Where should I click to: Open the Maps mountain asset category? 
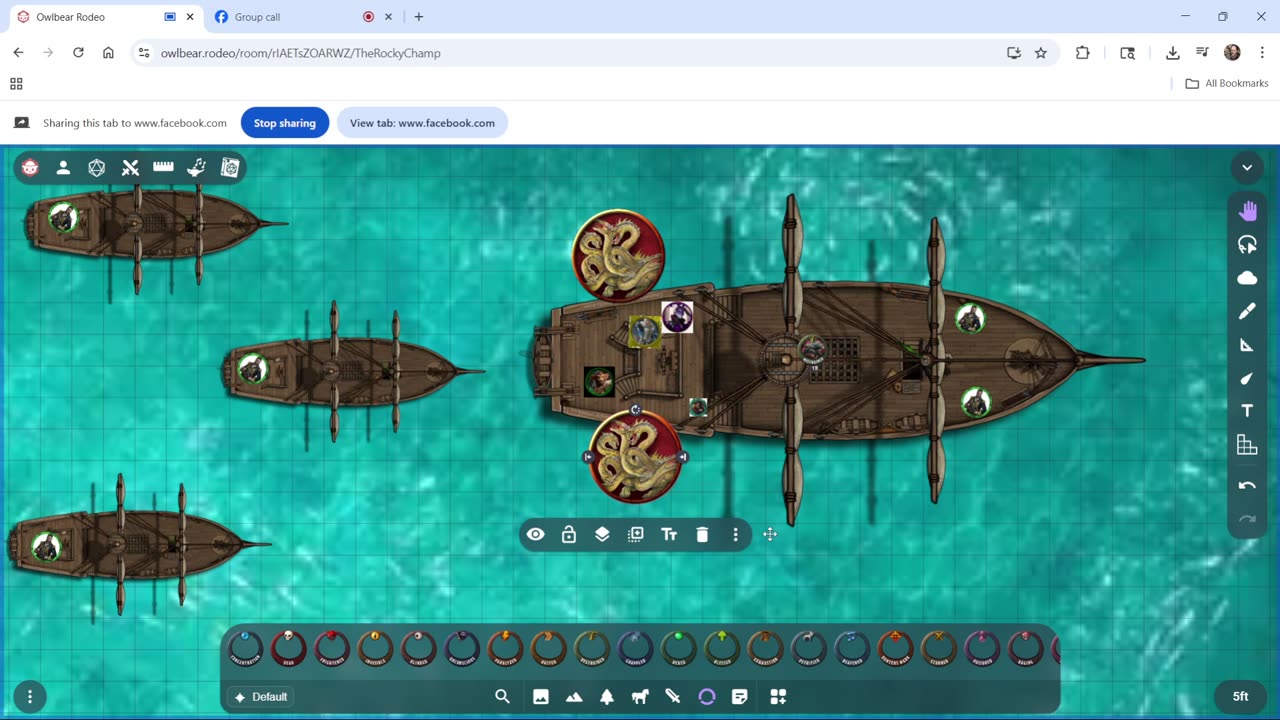[x=574, y=697]
